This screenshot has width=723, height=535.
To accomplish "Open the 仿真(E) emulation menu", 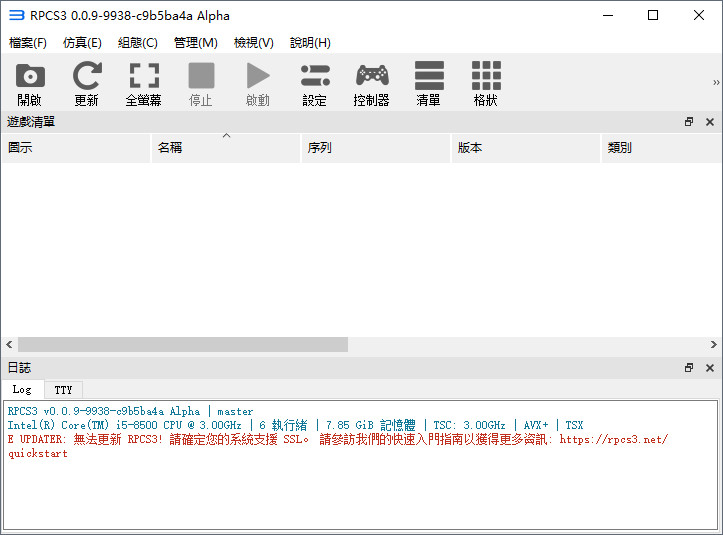I will tap(82, 43).
